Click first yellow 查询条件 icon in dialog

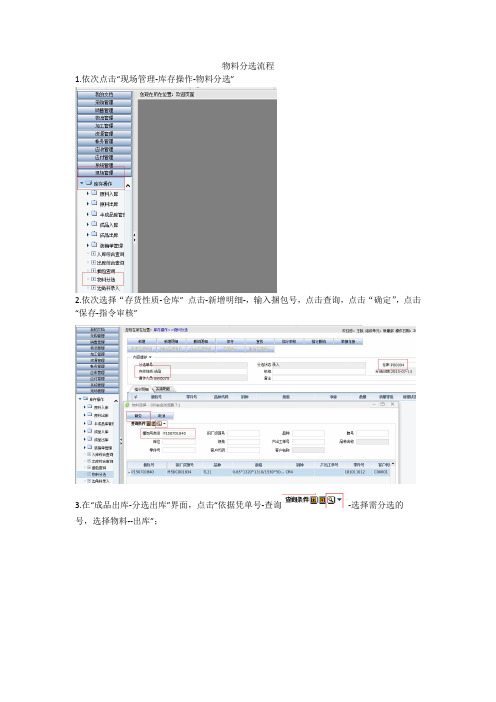149,424
